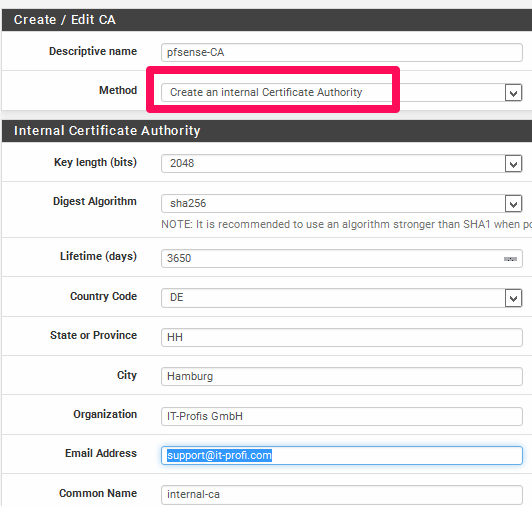Image resolution: width=532 pixels, height=506 pixels.
Task: Click the Create / Edit CA heading
Action: pos(64,20)
